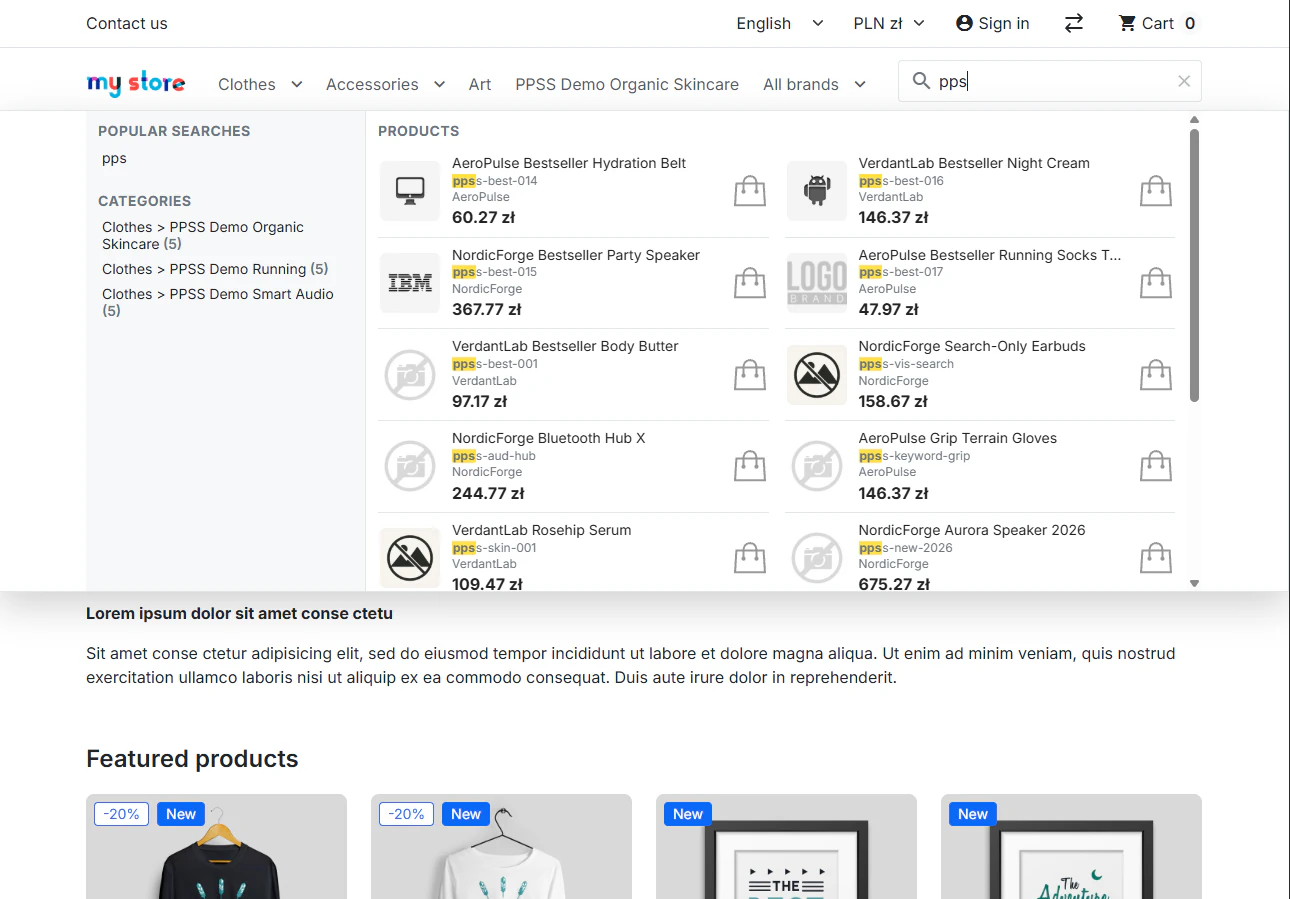The width and height of the screenshot is (1290, 899).
Task: Open category Clothes > PPSS Demo Organic Skincare
Action: (x=203, y=235)
